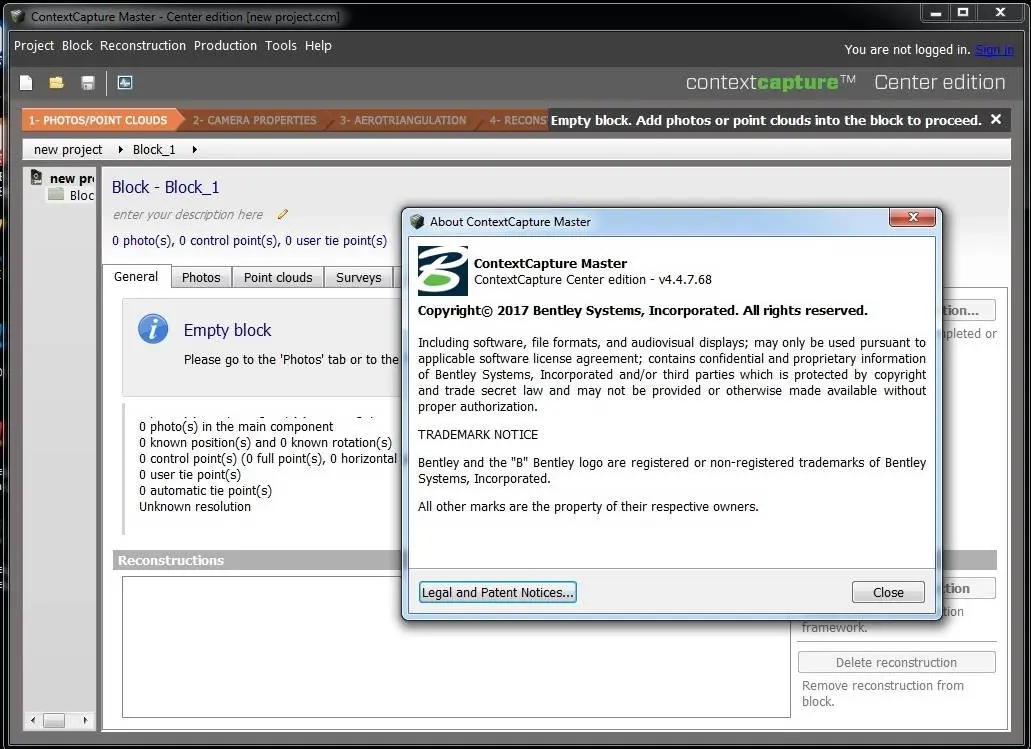Viewport: 1031px width, 749px height.
Task: Click the Sign in link
Action: coord(994,49)
